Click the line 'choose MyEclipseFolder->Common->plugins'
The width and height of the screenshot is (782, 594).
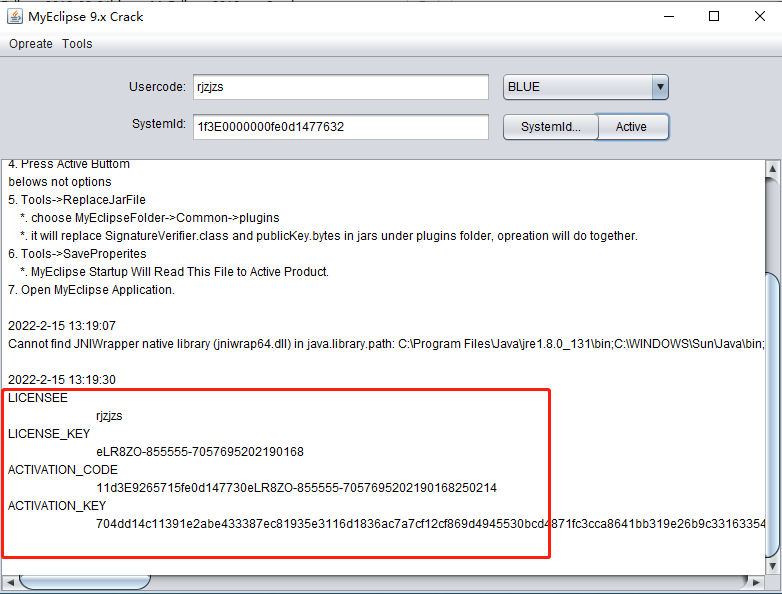(x=150, y=218)
